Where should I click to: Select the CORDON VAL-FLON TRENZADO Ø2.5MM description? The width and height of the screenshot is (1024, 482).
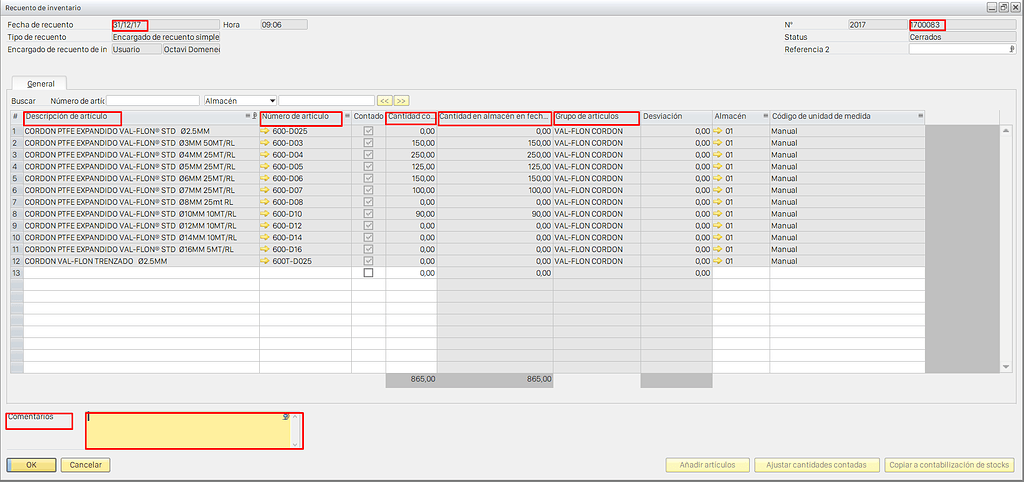click(141, 261)
